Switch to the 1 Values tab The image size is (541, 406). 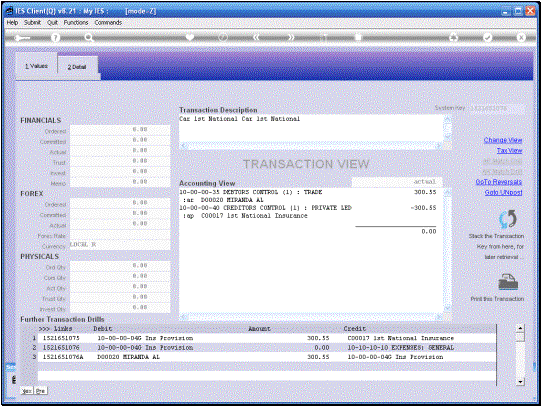pyautogui.click(x=36, y=66)
